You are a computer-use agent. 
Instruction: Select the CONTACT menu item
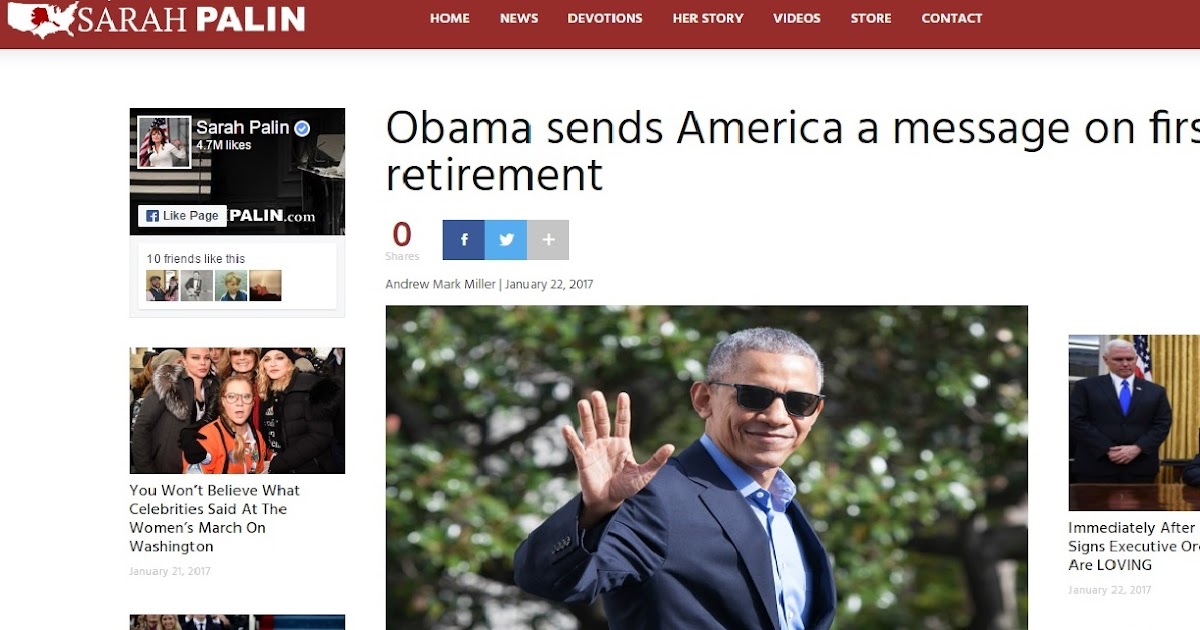(x=952, y=18)
